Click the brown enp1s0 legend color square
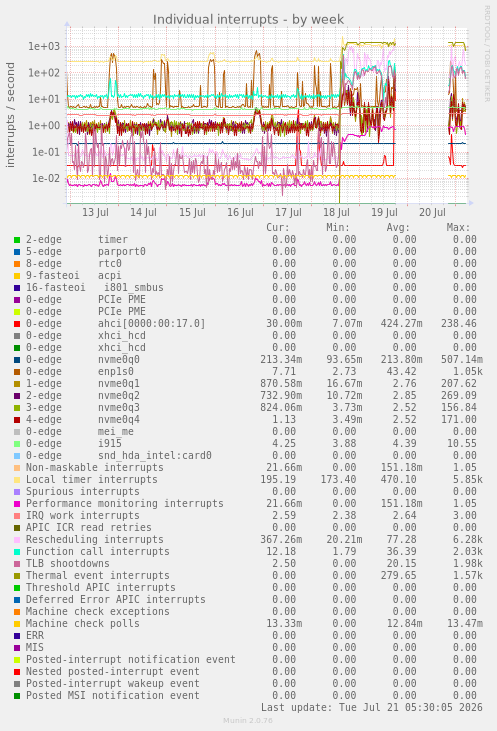Viewport: 497px width, 731px height. (x=17, y=372)
